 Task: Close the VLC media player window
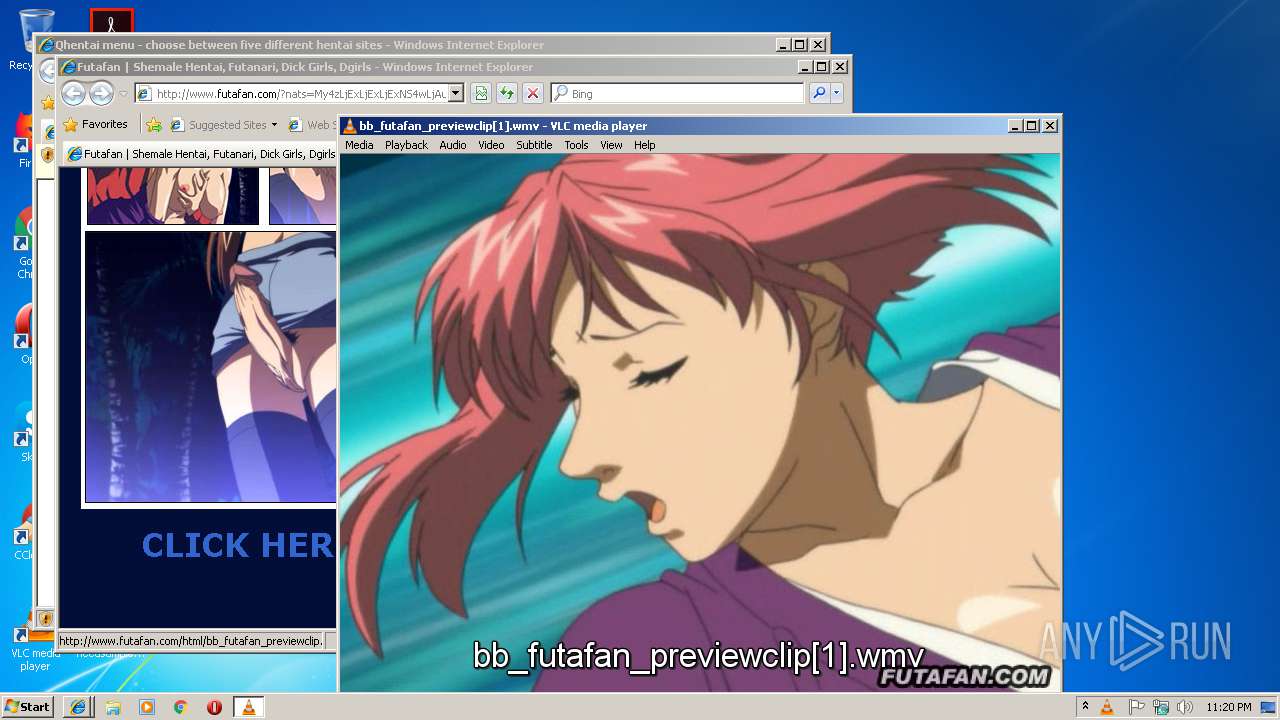1049,125
